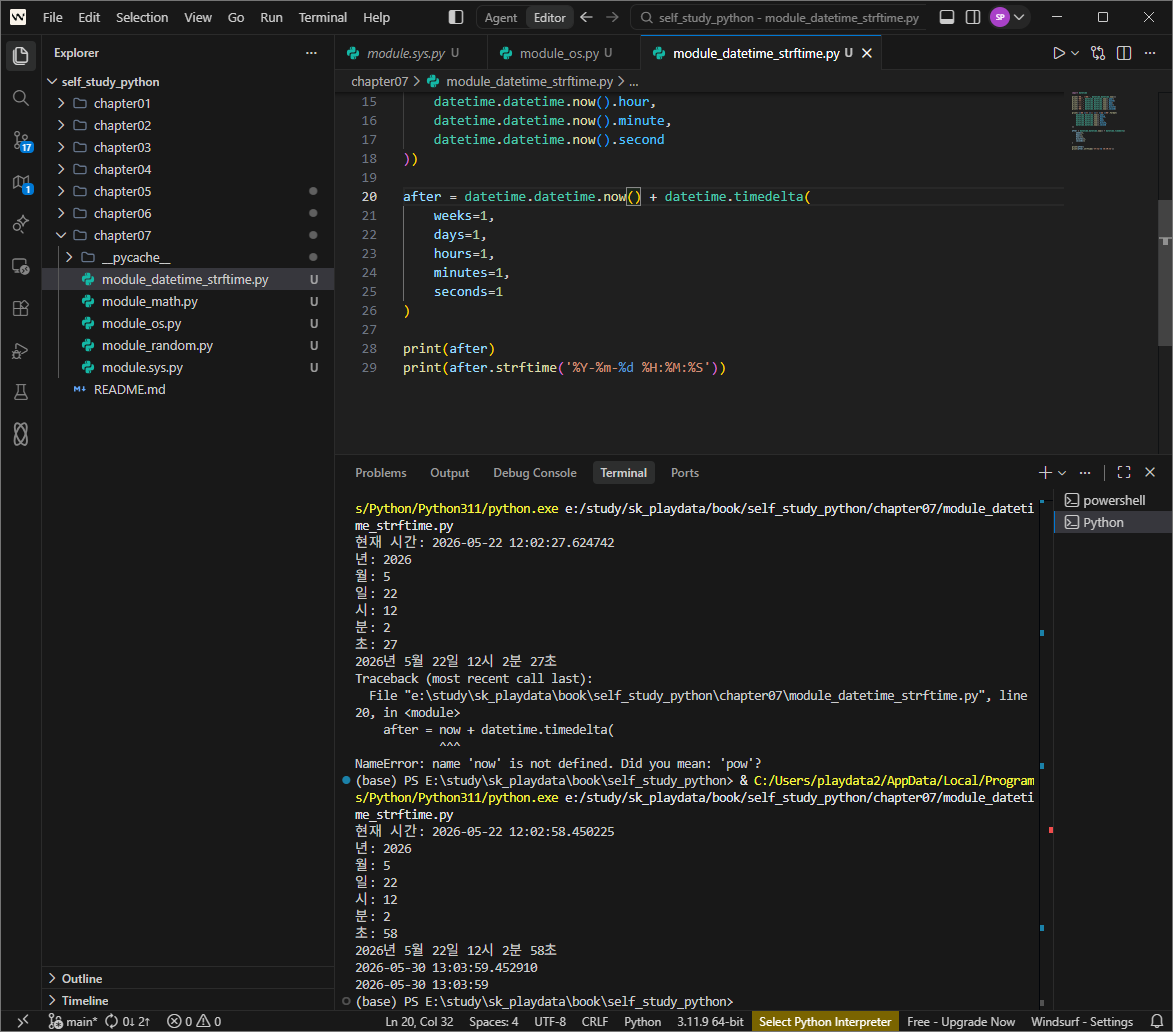Viewport: 1173px width, 1032px height.
Task: Open the Extensions view icon
Action: [21, 308]
